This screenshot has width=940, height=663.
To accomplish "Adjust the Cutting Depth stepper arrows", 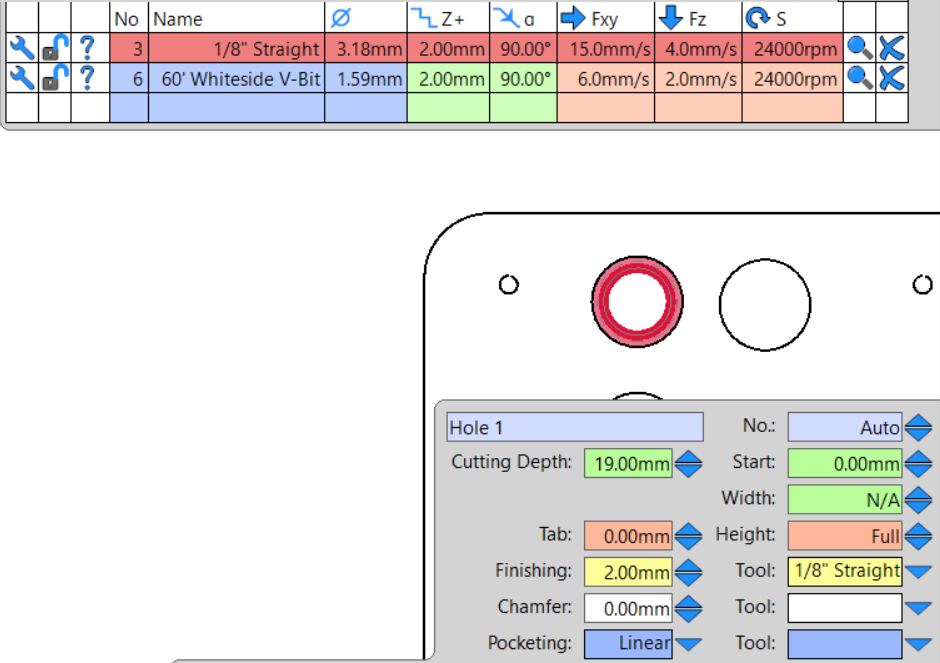I will point(688,464).
